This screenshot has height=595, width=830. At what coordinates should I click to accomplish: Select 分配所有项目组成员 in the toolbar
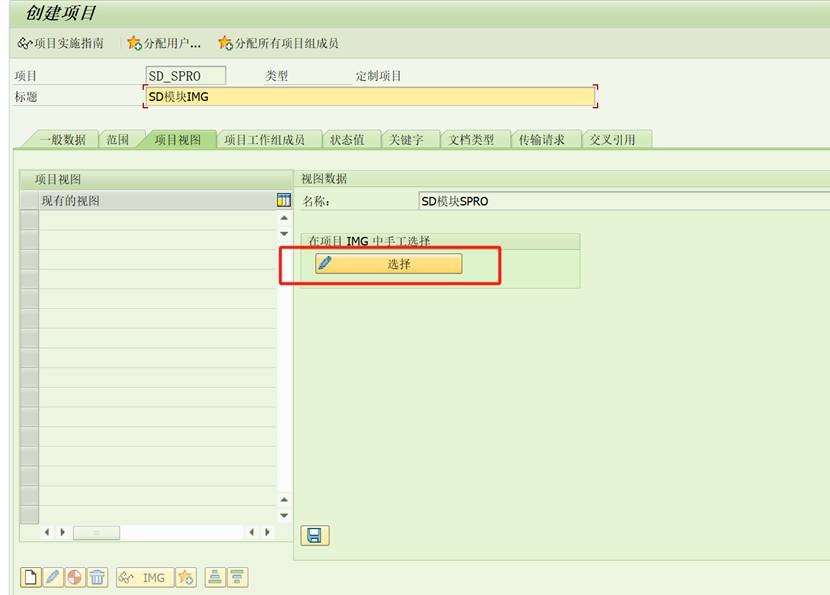[280, 43]
